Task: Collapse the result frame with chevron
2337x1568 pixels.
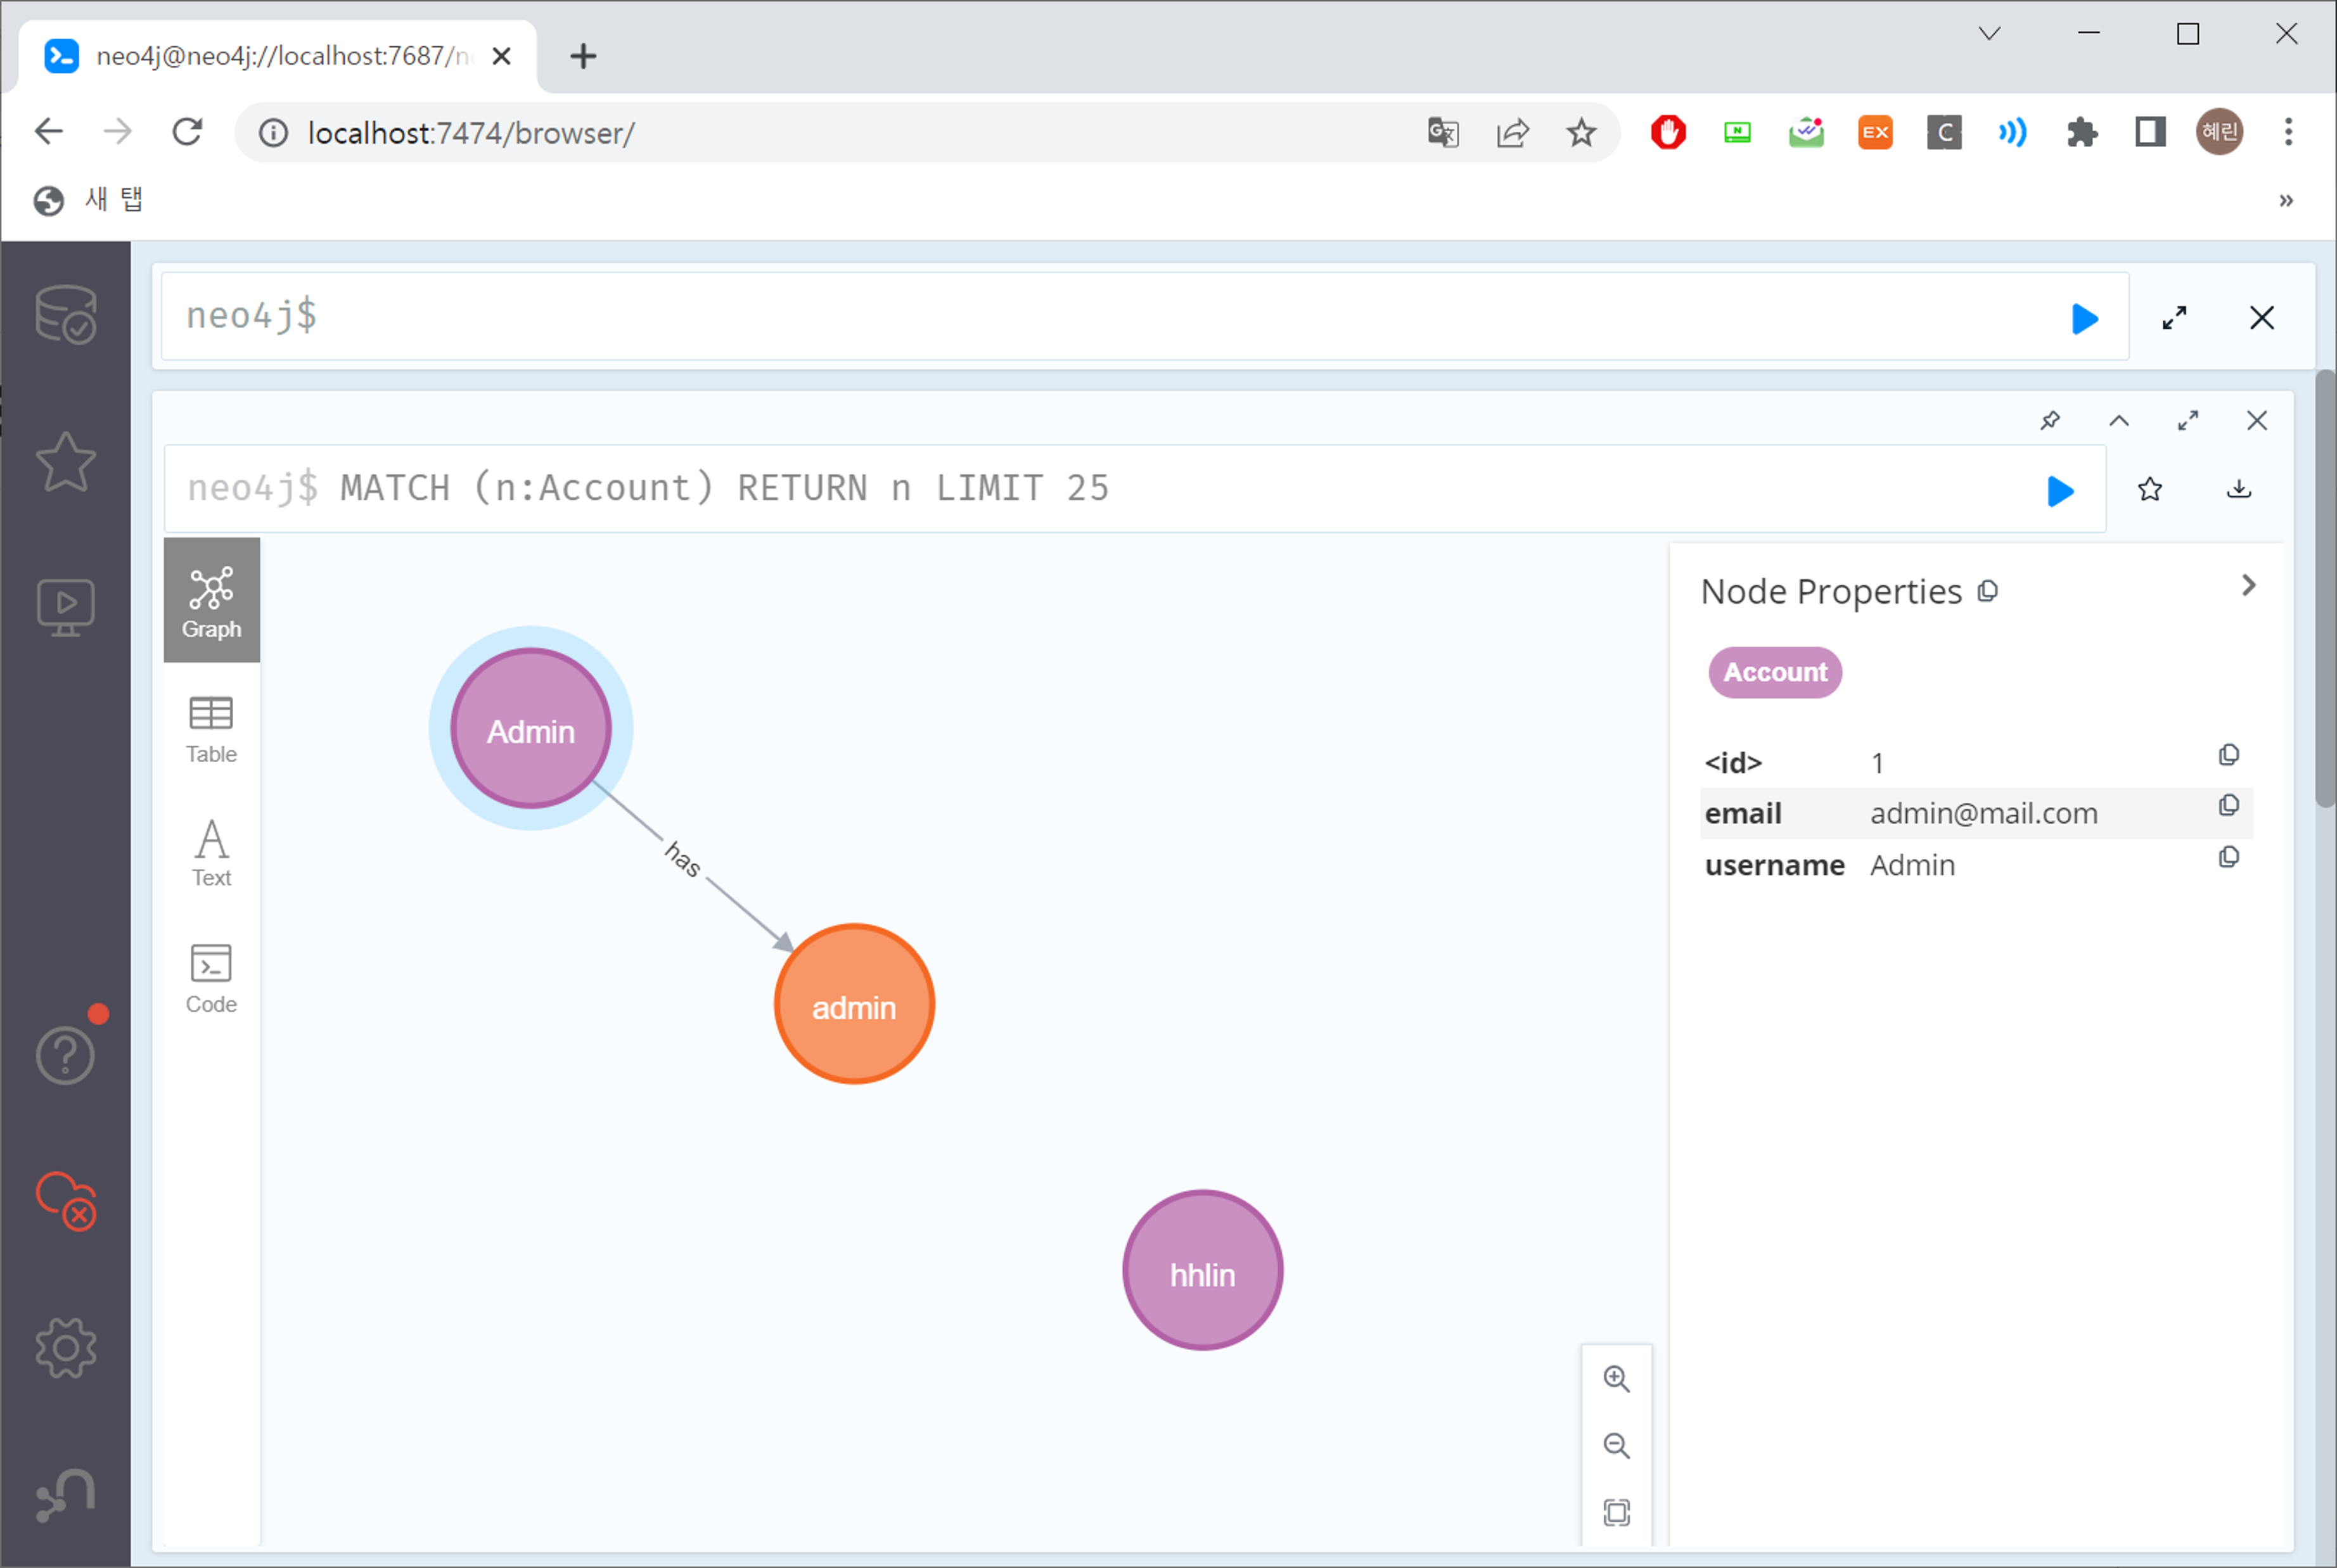Action: [x=2119, y=421]
